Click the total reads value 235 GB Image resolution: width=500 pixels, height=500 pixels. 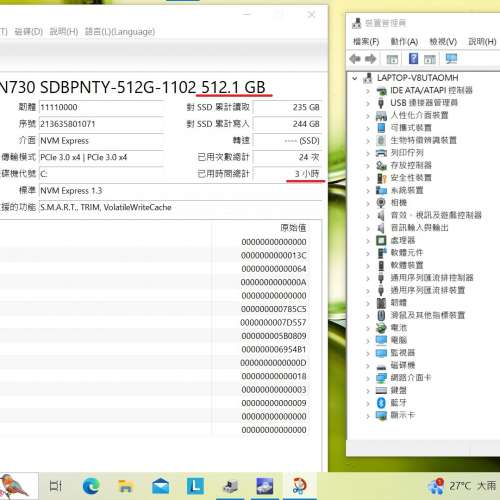pyautogui.click(x=287, y=107)
